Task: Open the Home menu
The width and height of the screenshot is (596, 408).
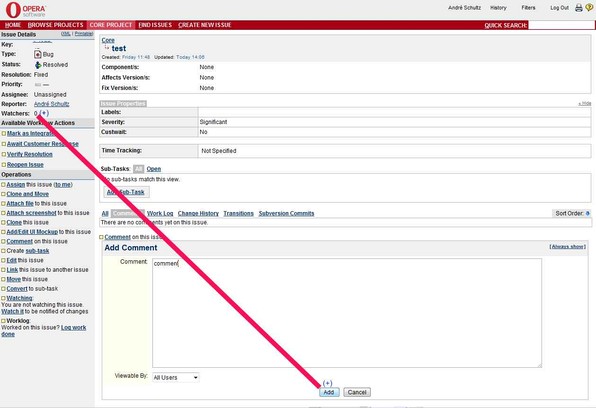Action: pos(13,25)
